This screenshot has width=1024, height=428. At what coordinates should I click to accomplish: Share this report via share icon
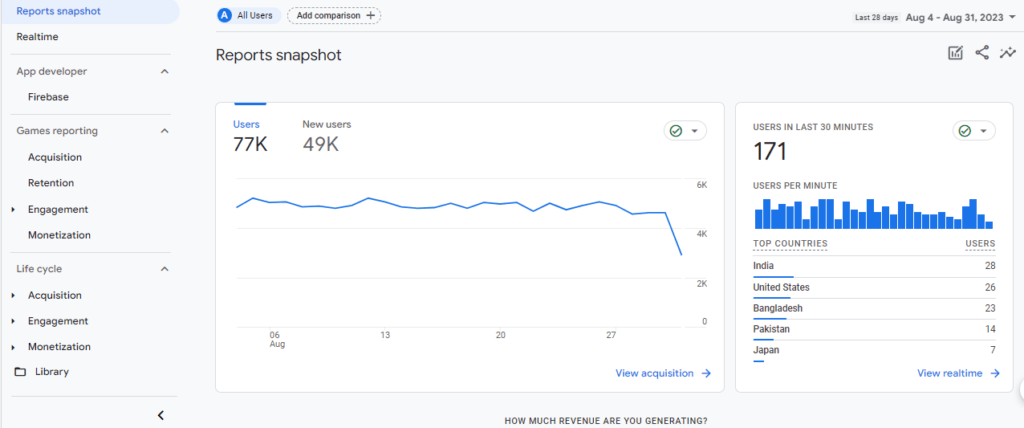[982, 53]
